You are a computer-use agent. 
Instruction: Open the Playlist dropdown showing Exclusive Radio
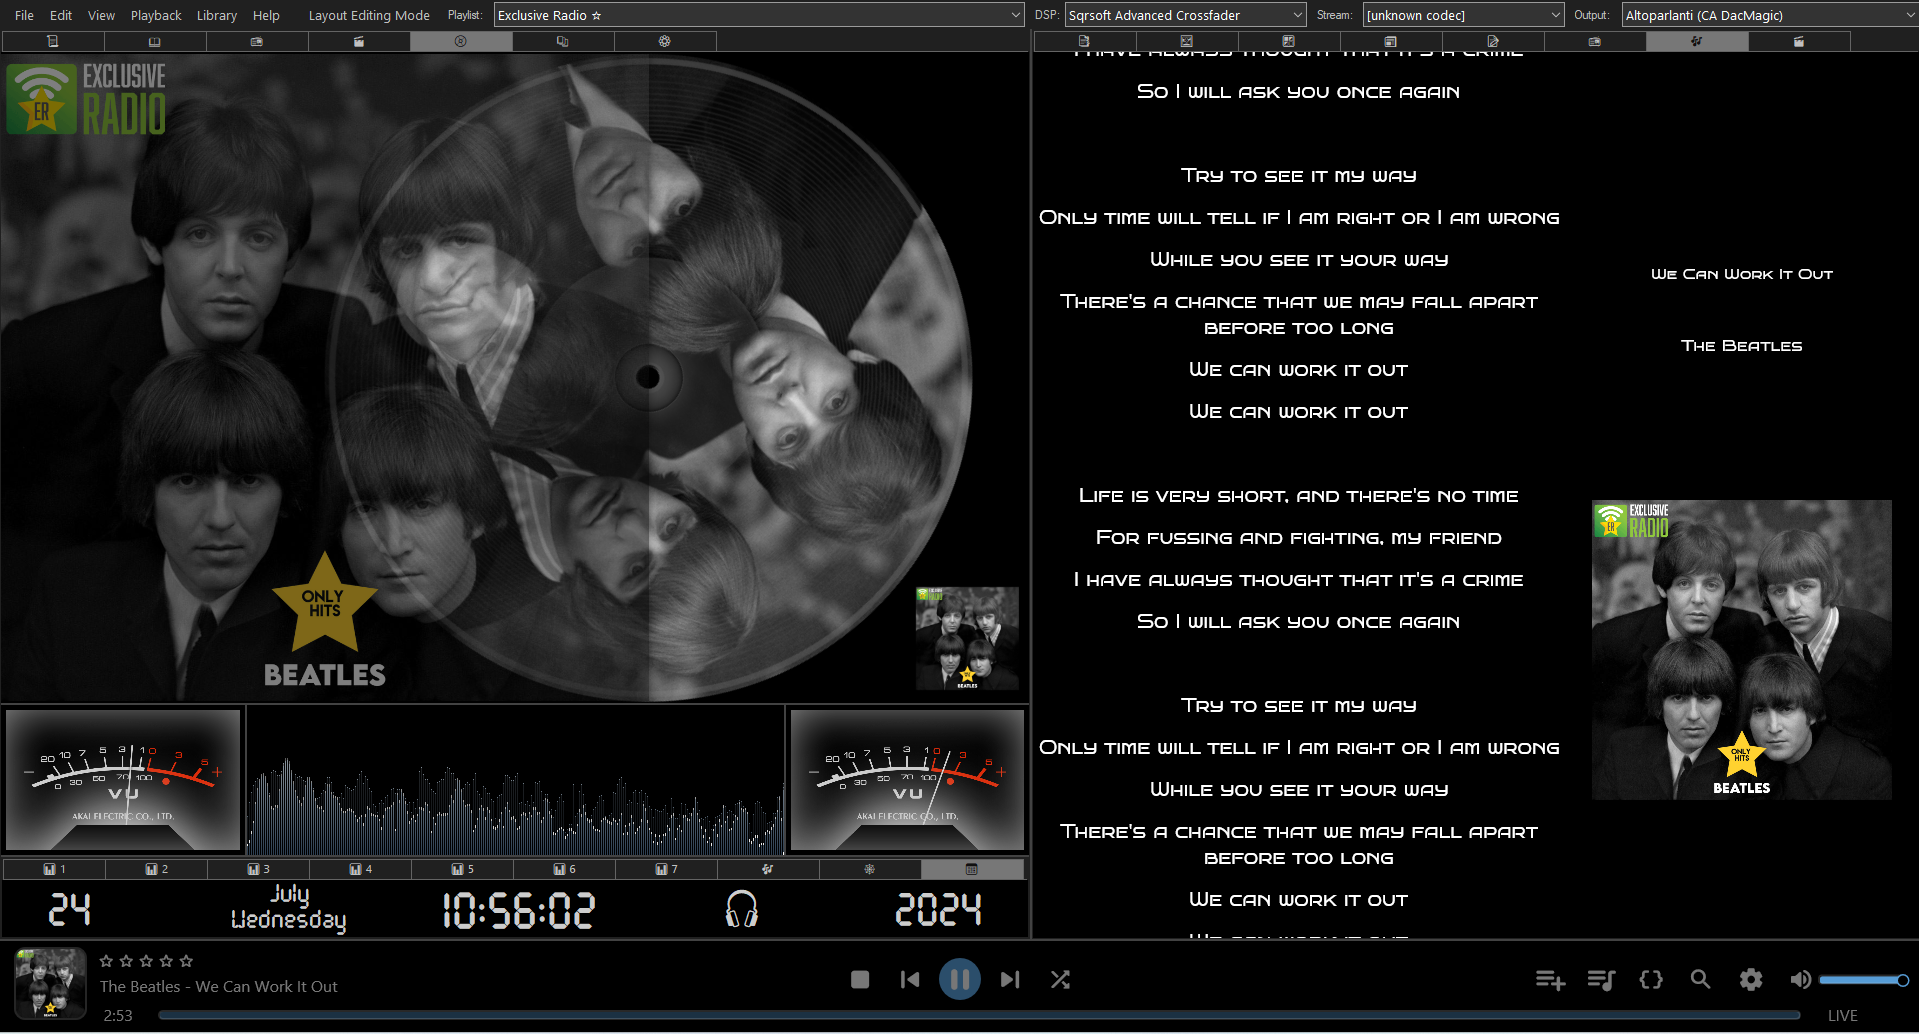759,15
